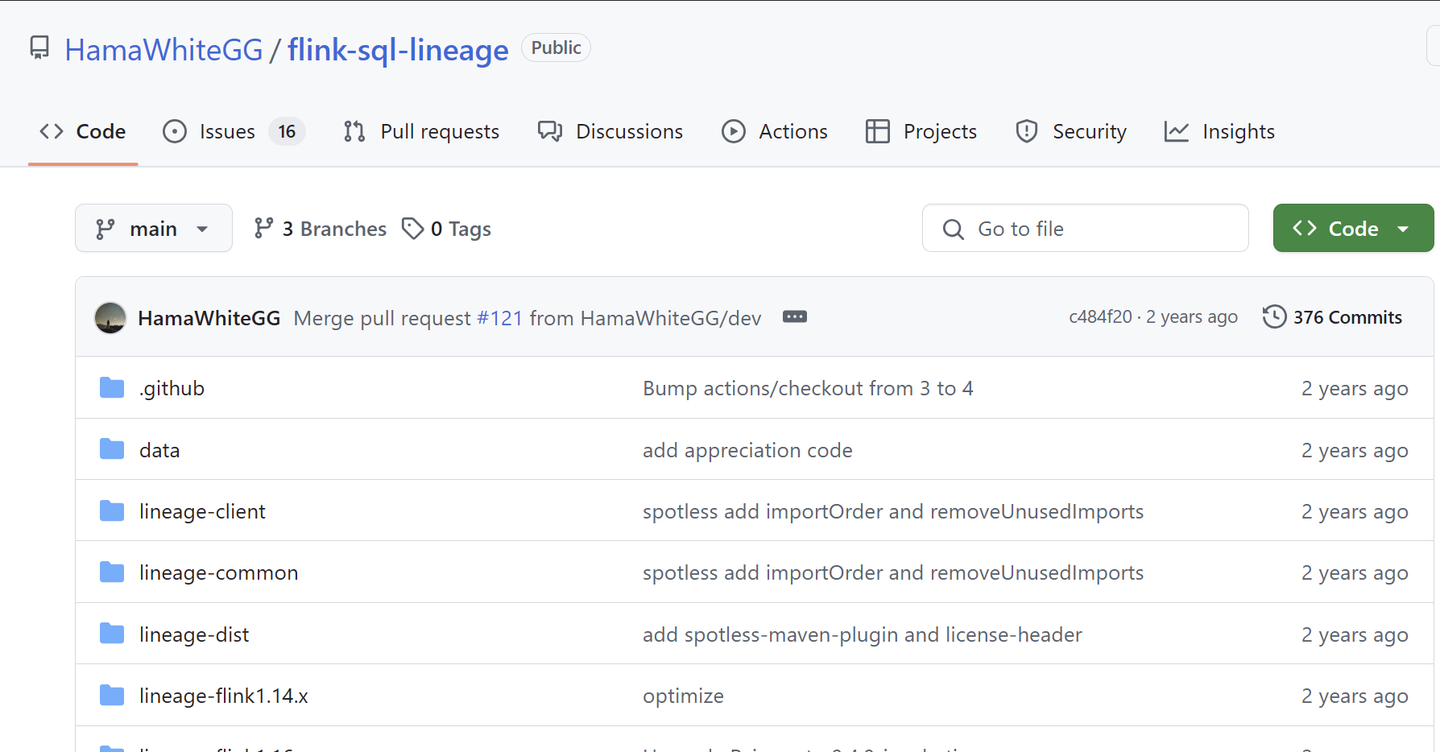
Task: Click the .github folder icon
Action: 112,388
